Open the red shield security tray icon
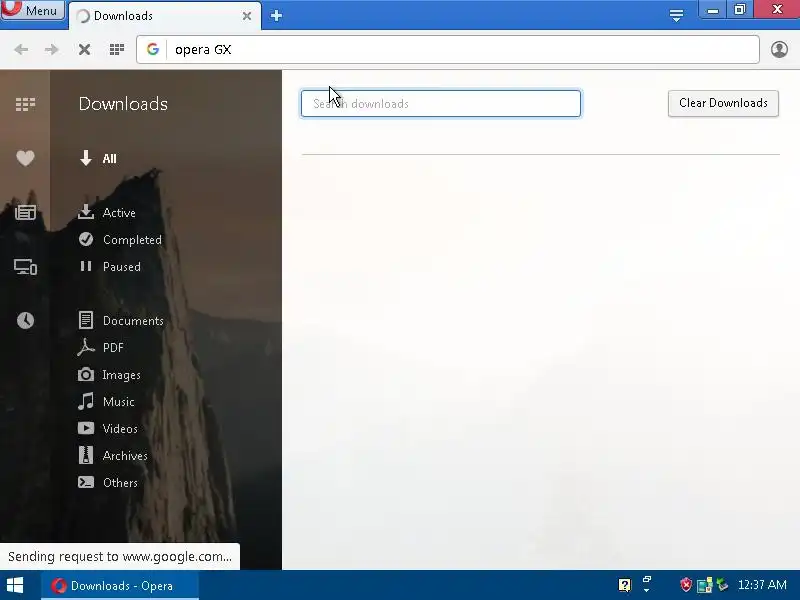This screenshot has width=800, height=600. 686,585
